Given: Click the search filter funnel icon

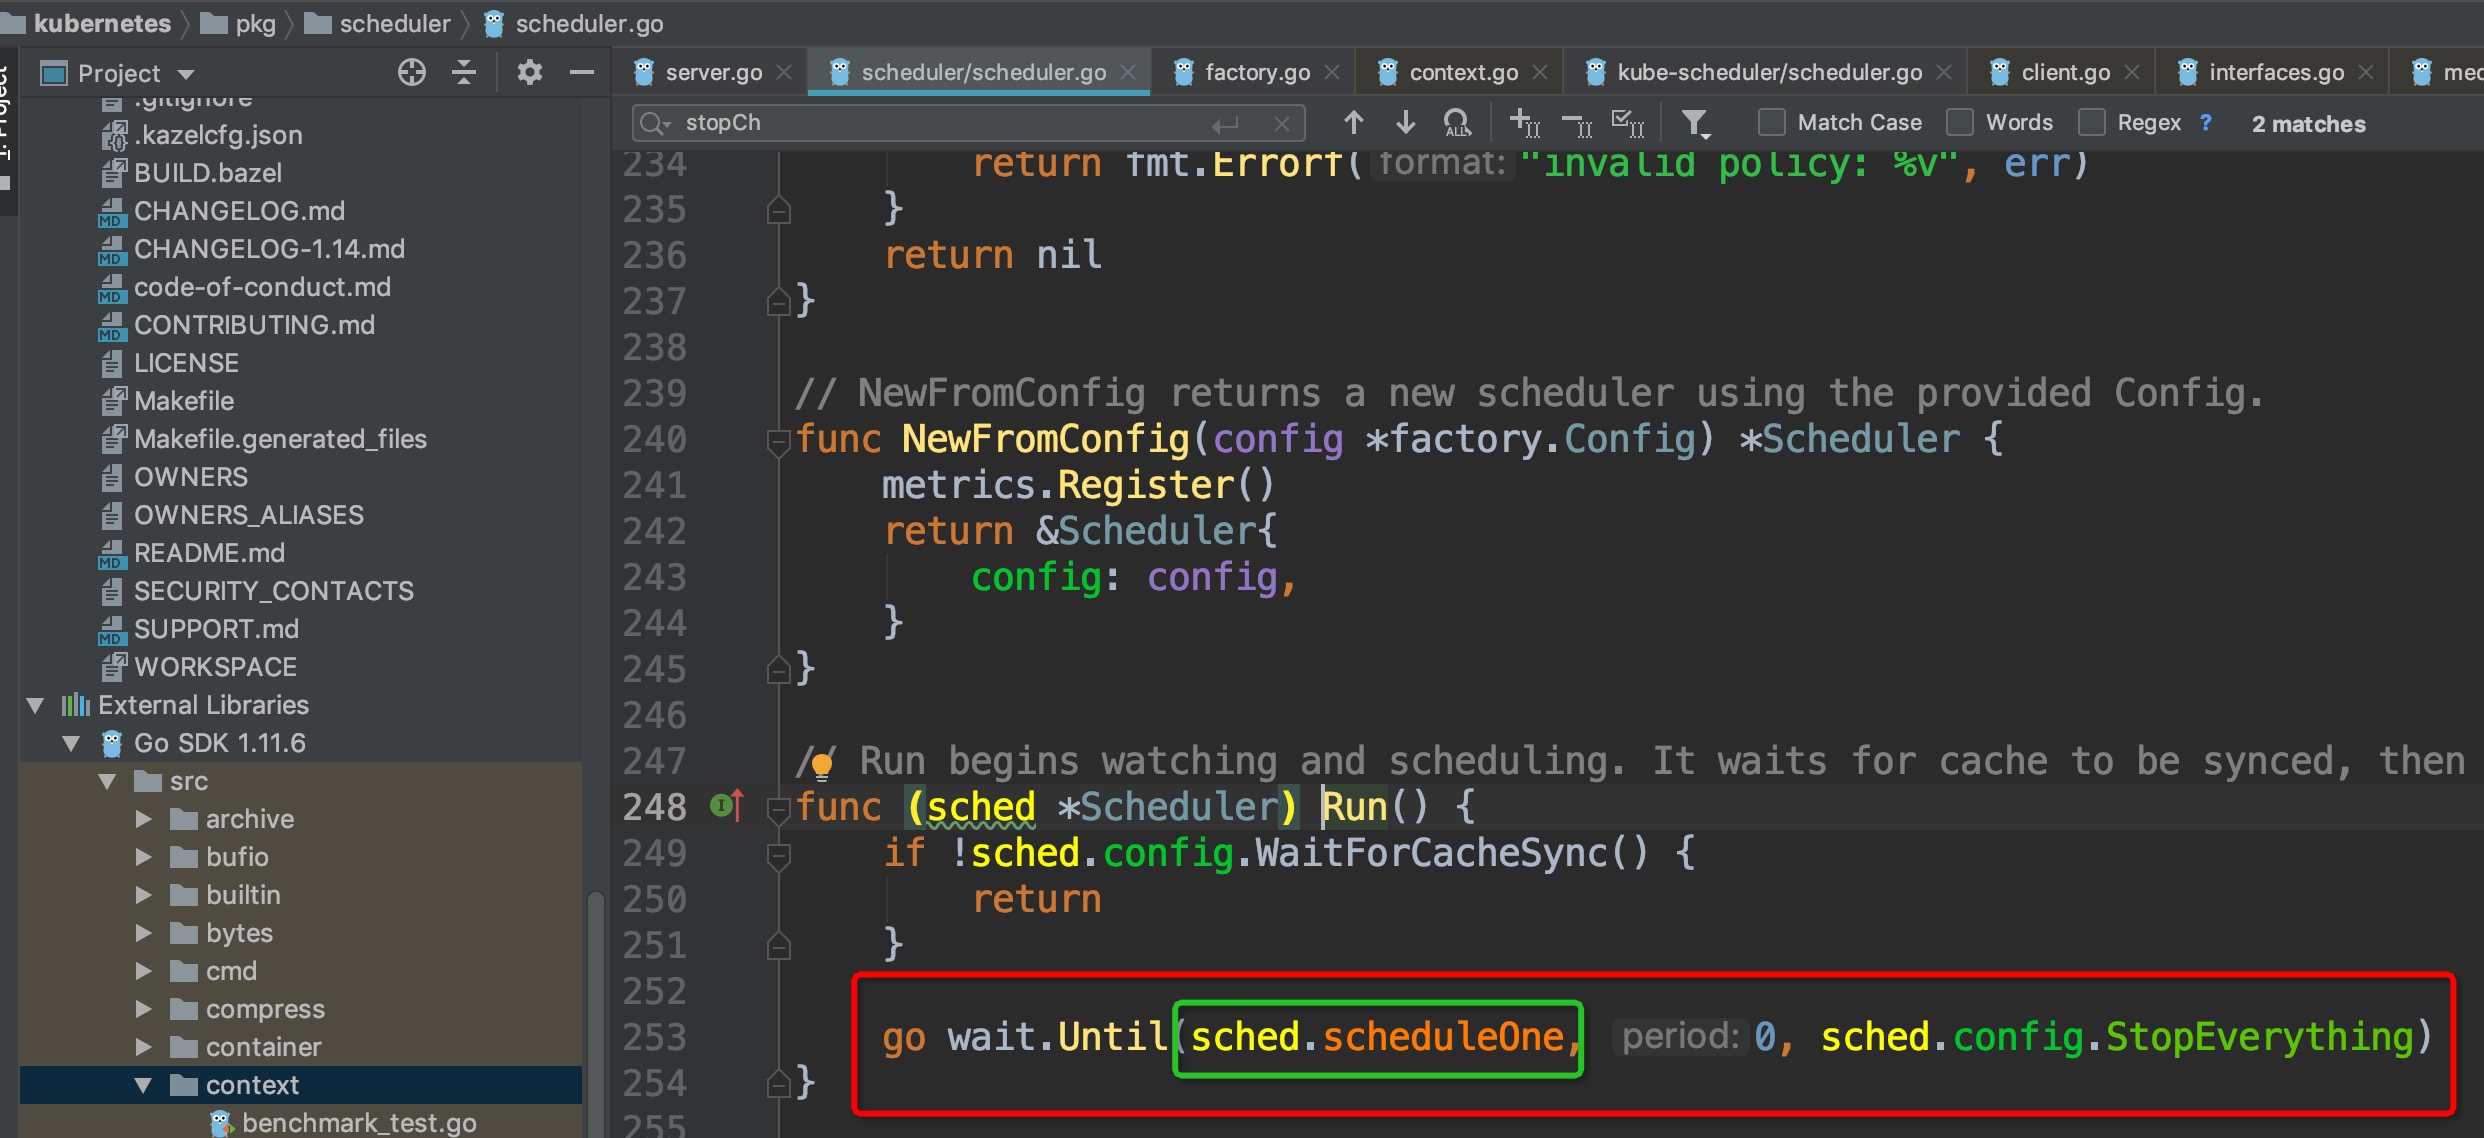Looking at the screenshot, I should (x=1694, y=123).
